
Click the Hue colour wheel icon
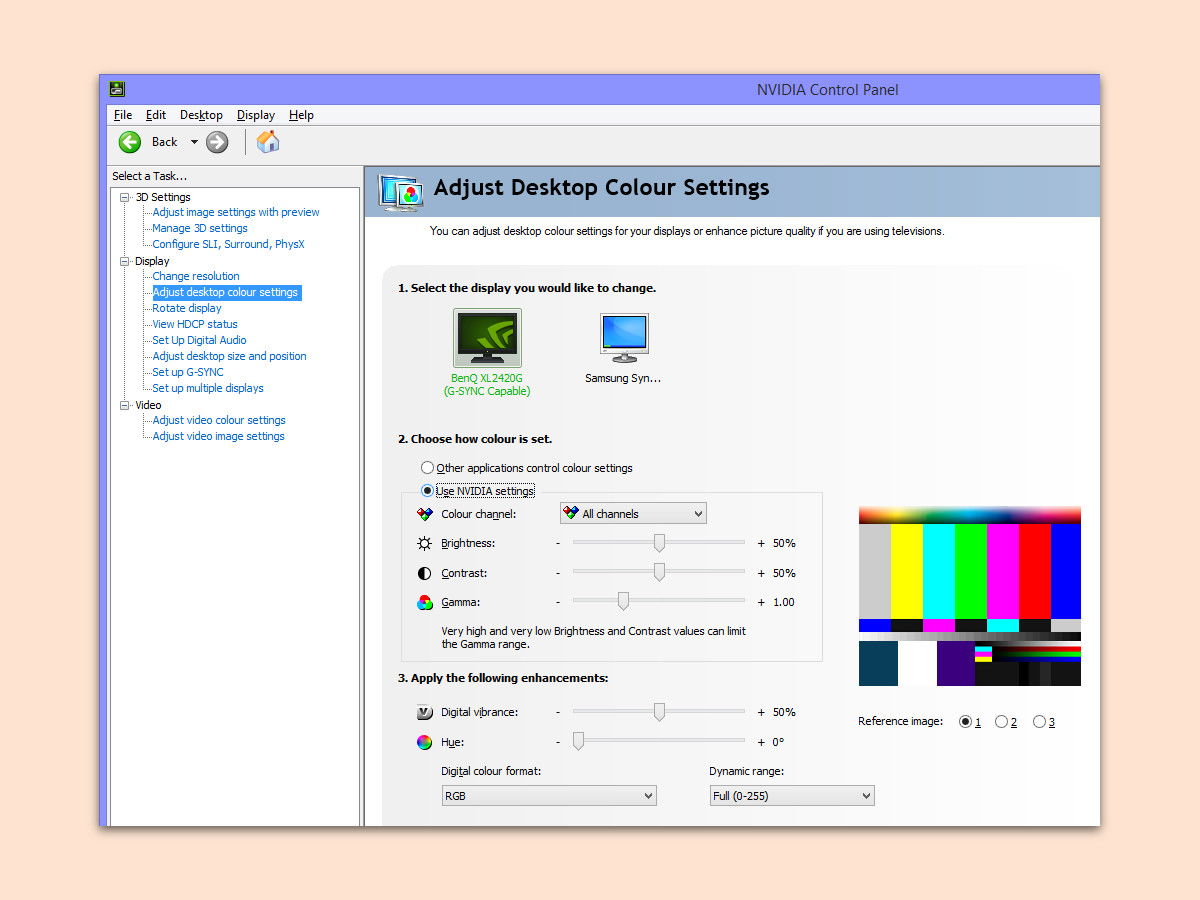[424, 742]
